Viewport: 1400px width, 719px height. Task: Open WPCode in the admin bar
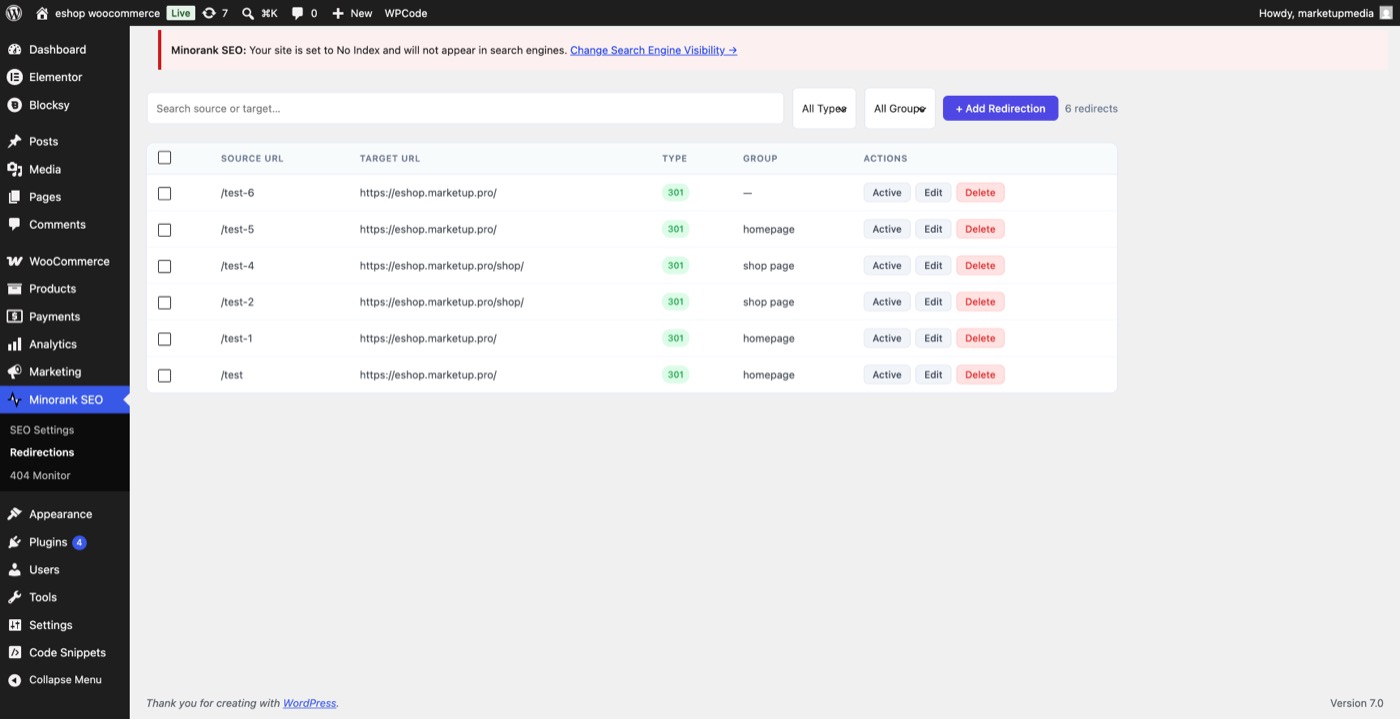[x=406, y=13]
